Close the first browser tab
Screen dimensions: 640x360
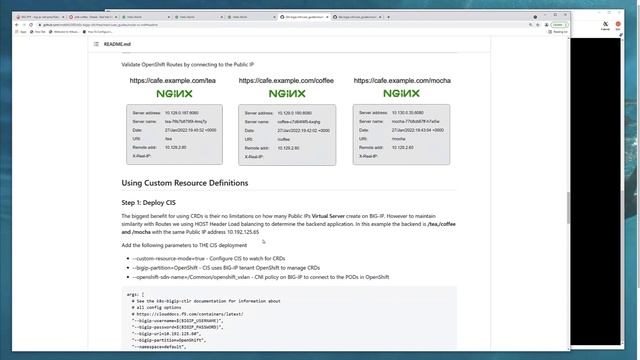pos(63,17)
